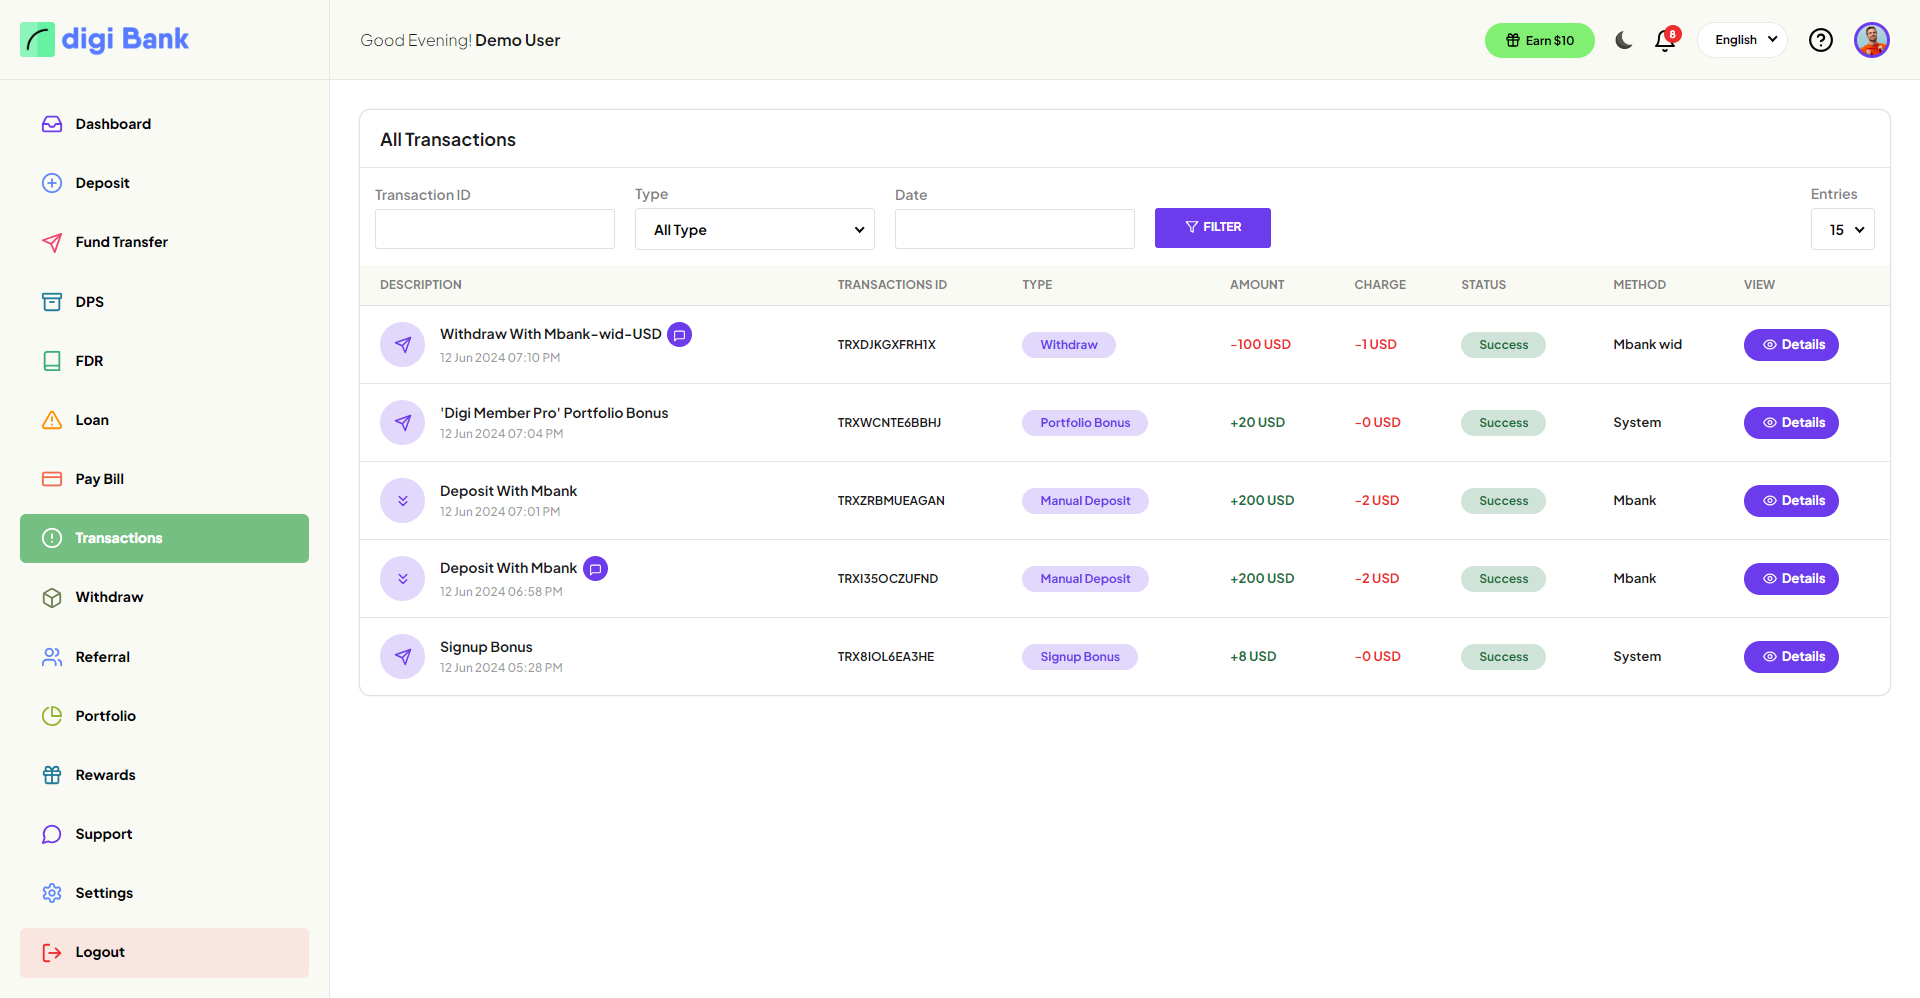Click the help question-mark icon
Image resolution: width=1920 pixels, height=998 pixels.
1820,40
